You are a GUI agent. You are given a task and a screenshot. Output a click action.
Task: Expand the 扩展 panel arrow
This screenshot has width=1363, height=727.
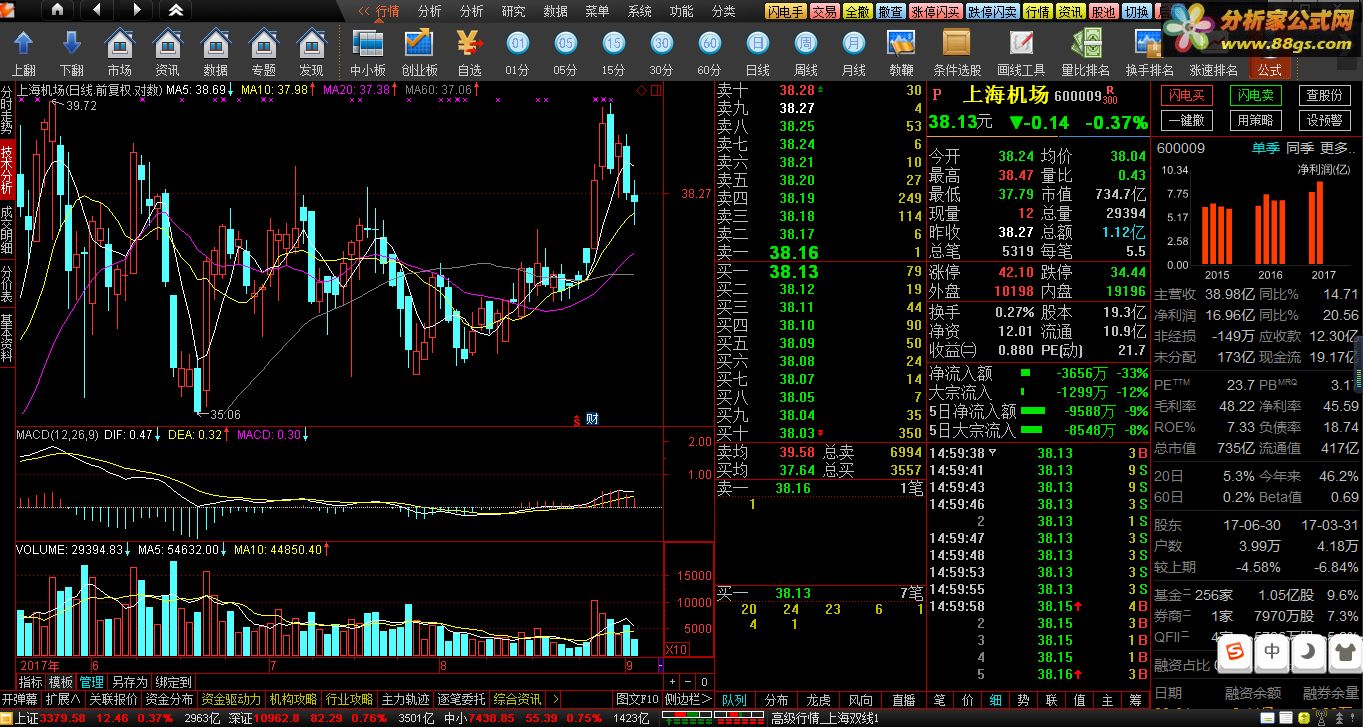coord(63,699)
